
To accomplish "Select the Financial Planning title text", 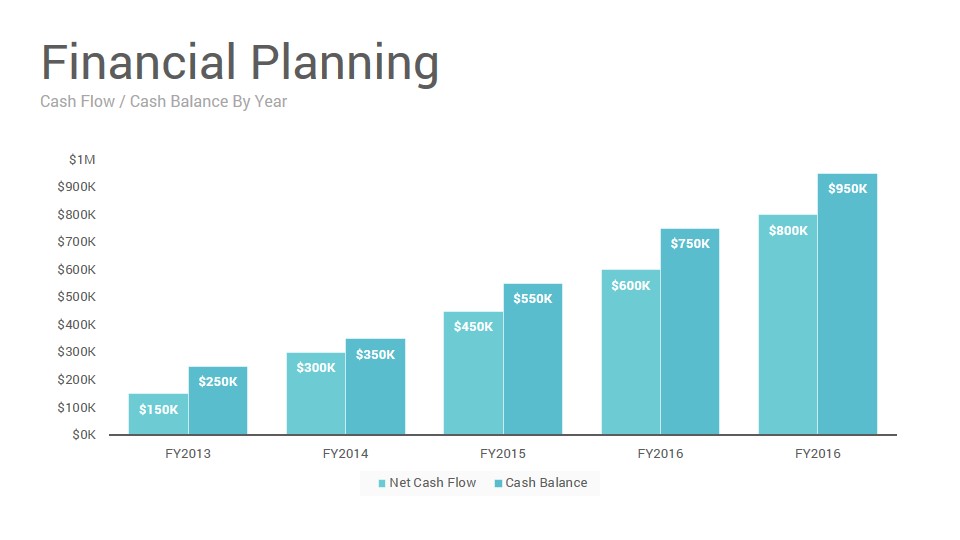I will tap(240, 63).
